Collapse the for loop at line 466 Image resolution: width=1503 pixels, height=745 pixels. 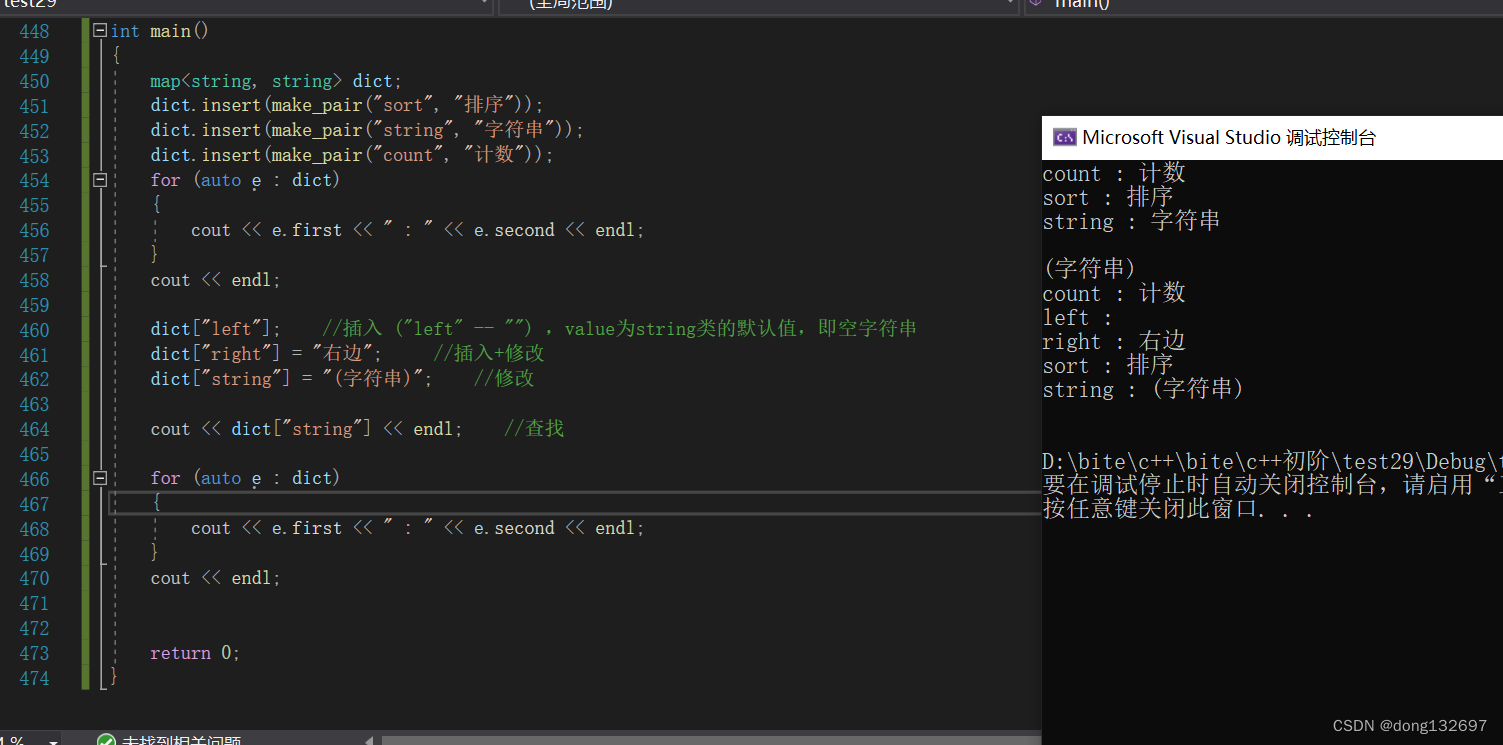[x=100, y=478]
